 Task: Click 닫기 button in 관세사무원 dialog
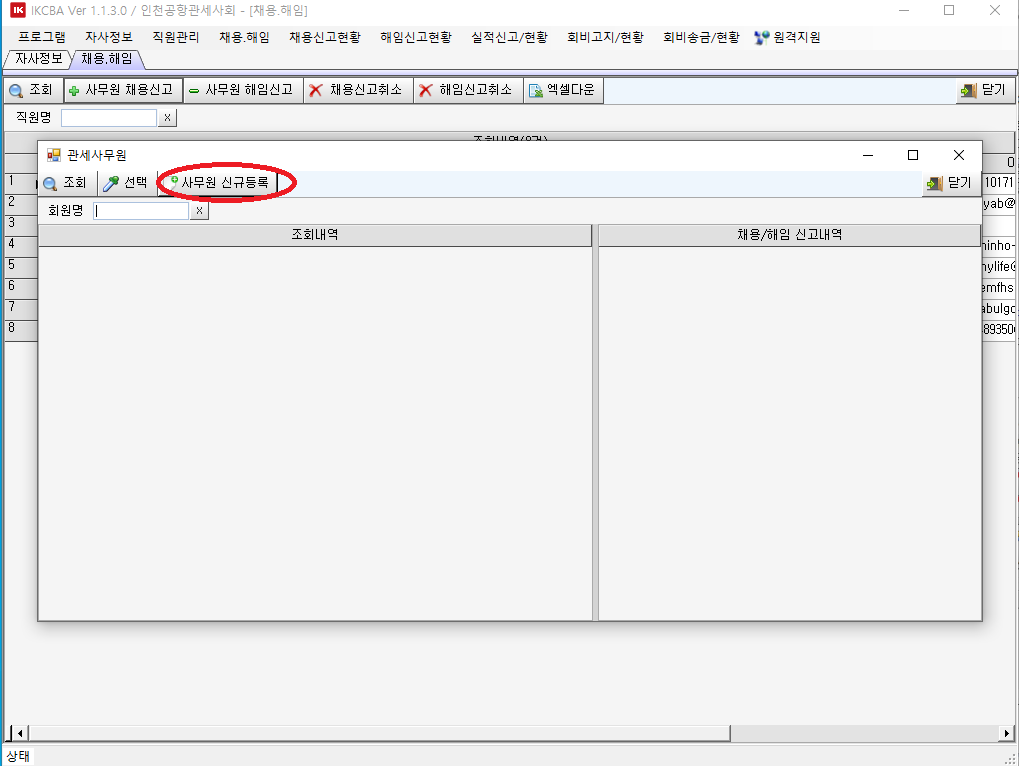click(948, 183)
